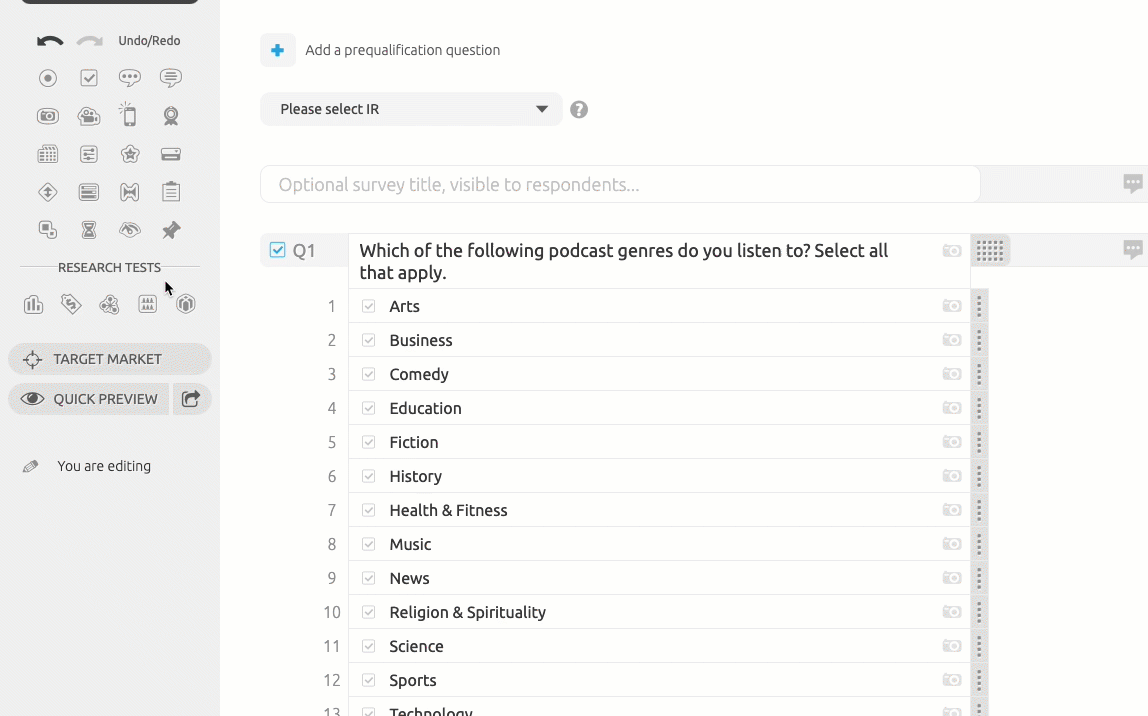Expand the Q1 grid options handle
This screenshot has width=1148, height=716.
pos(990,250)
